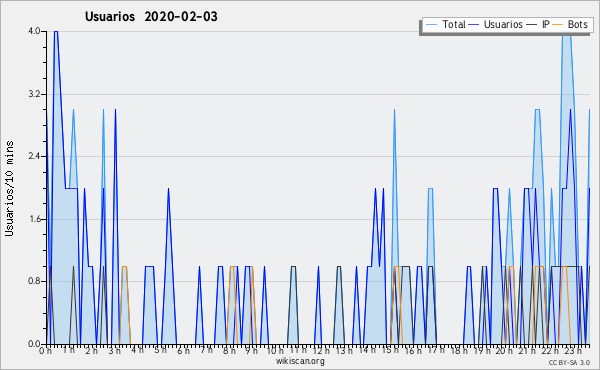
Task: Click the '3.2' y-axis value
Action: [34, 94]
